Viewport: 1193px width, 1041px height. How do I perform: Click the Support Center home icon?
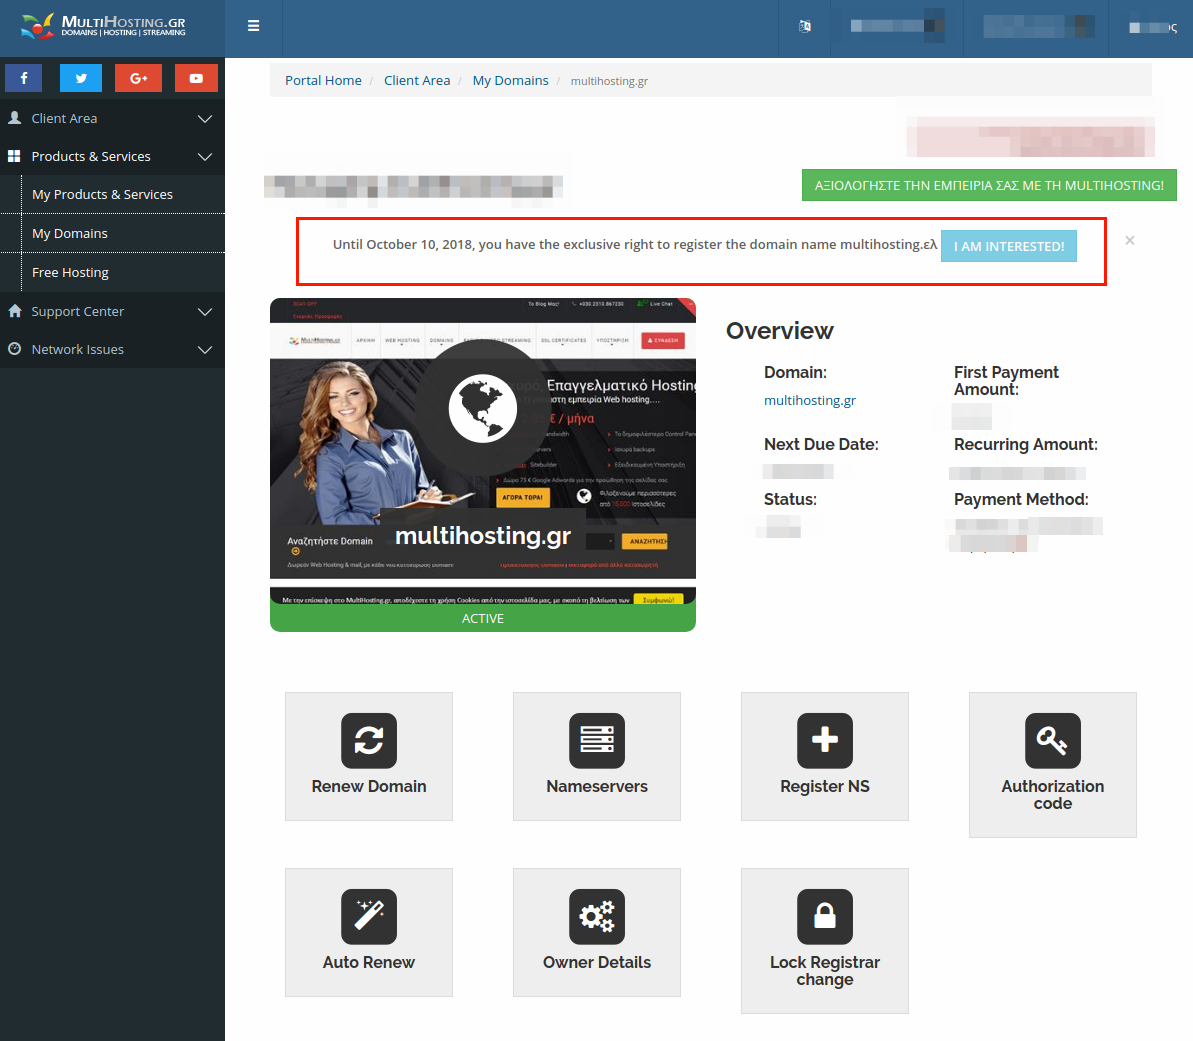click(14, 310)
